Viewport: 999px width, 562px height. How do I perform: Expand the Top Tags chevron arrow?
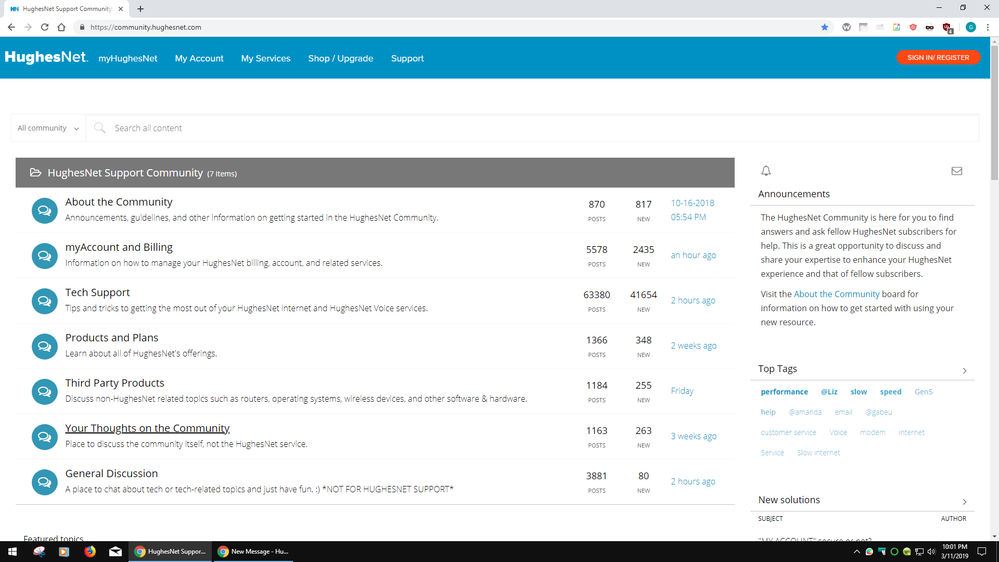pyautogui.click(x=964, y=370)
